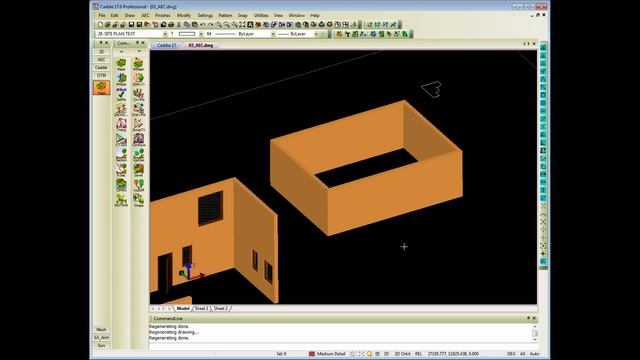
Task: Open the Finishes menu
Action: (x=163, y=16)
